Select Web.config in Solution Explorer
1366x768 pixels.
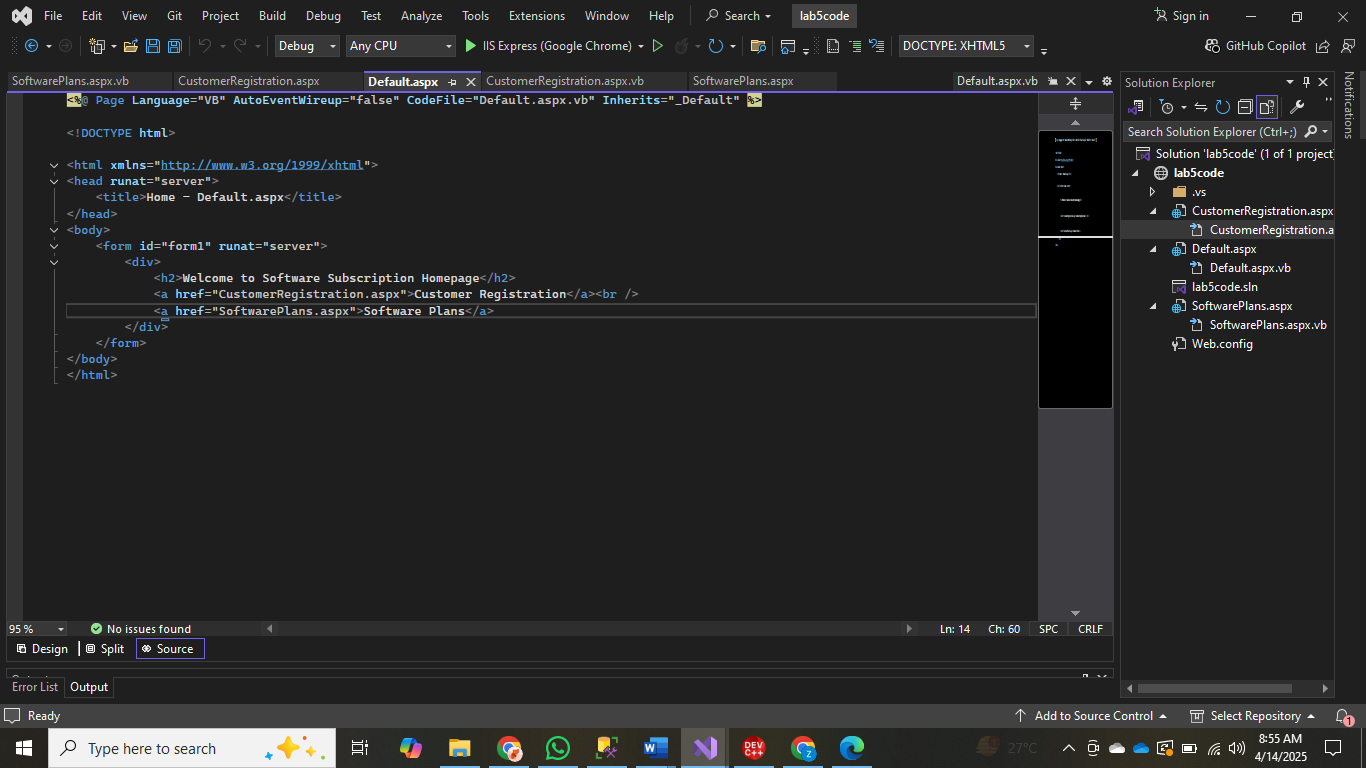pos(1221,344)
